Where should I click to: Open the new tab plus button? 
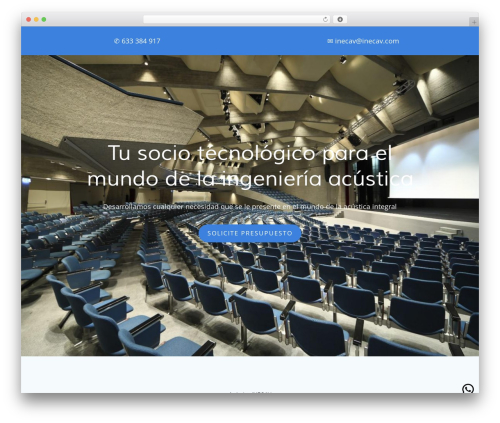[474, 22]
